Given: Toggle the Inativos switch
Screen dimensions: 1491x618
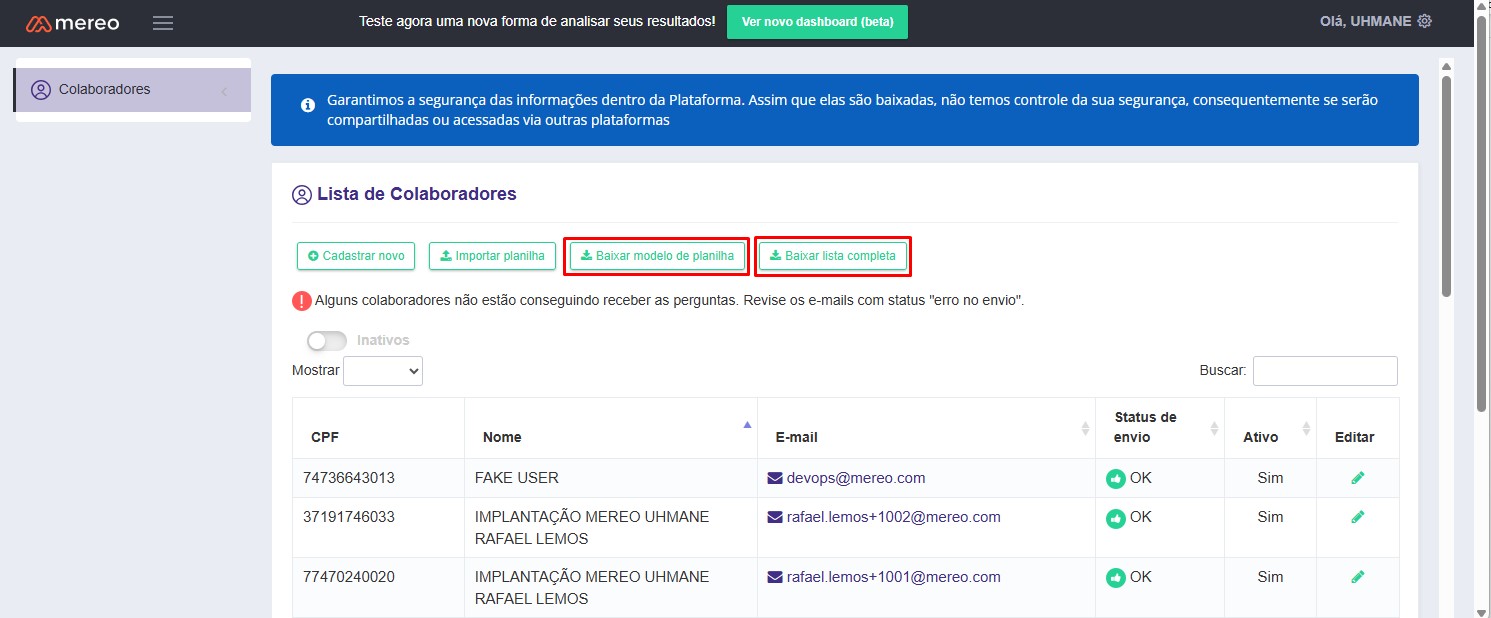Looking at the screenshot, I should point(327,341).
